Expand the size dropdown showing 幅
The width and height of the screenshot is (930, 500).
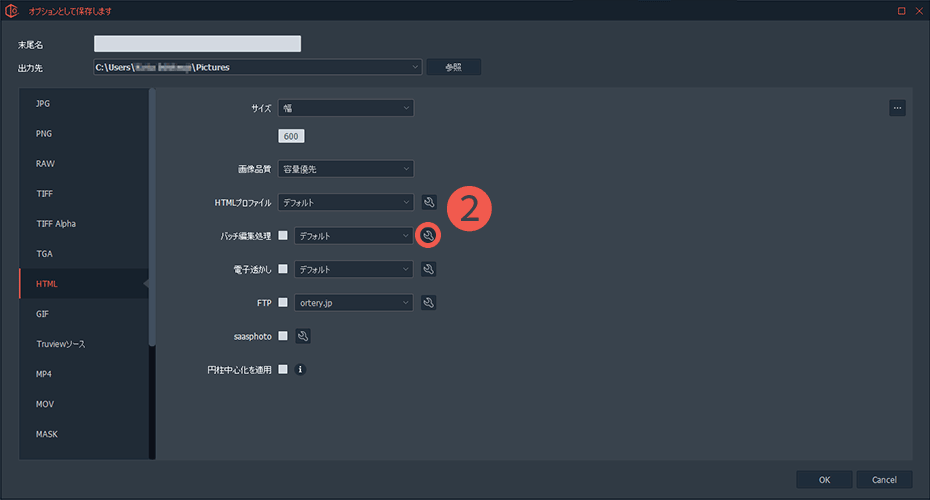click(x=345, y=108)
